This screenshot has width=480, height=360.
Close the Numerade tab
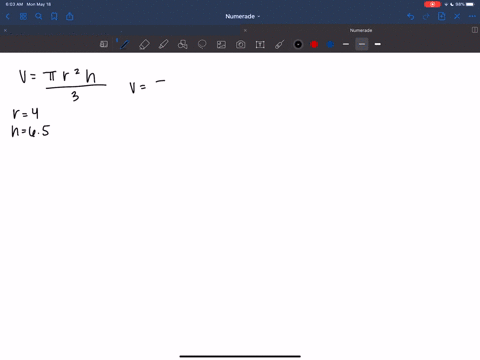point(245,30)
